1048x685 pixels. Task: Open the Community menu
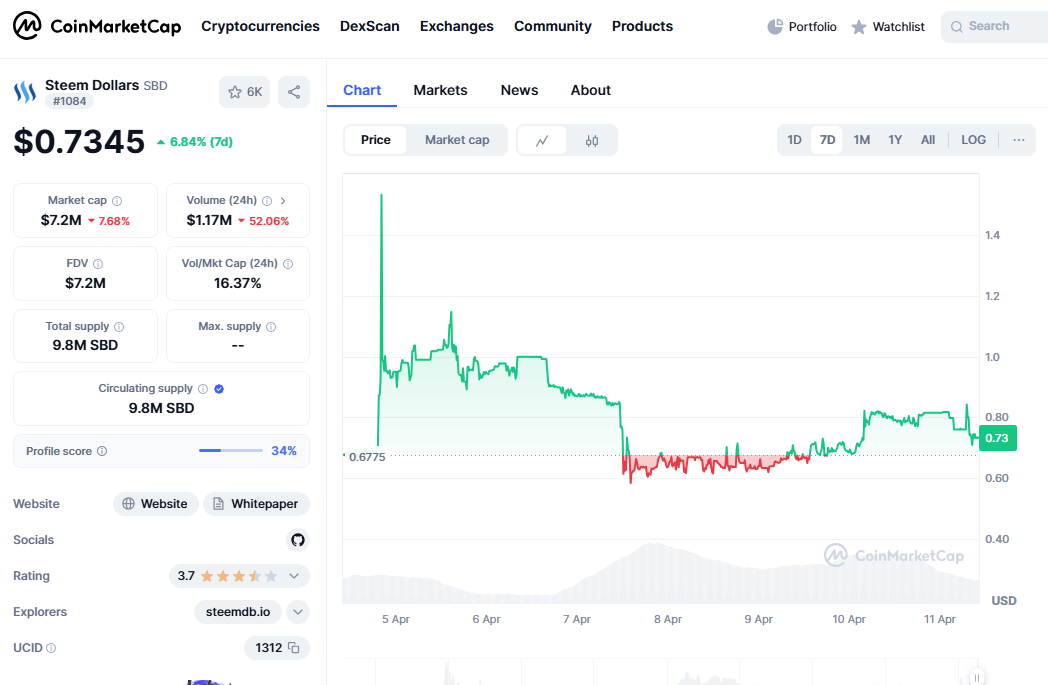click(x=553, y=26)
